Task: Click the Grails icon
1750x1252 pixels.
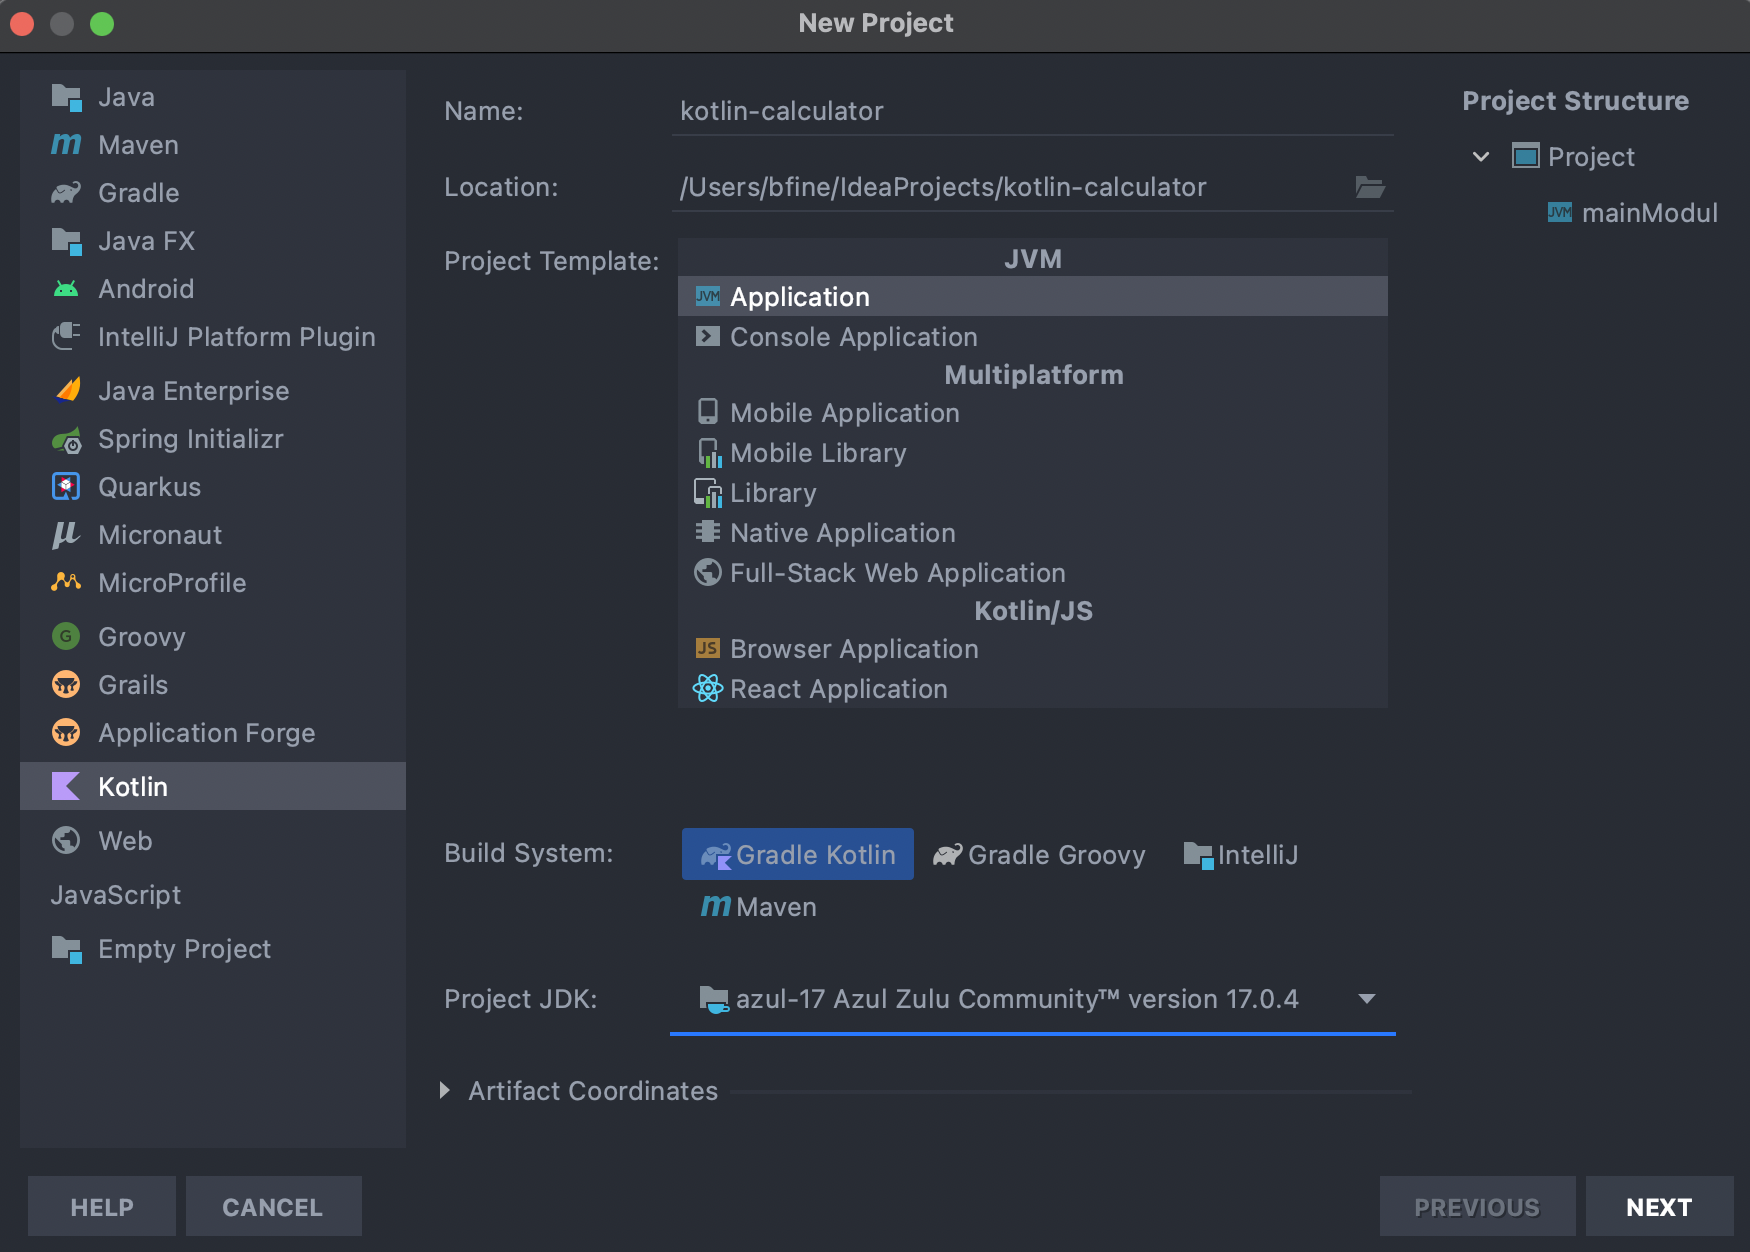Action: click(66, 685)
